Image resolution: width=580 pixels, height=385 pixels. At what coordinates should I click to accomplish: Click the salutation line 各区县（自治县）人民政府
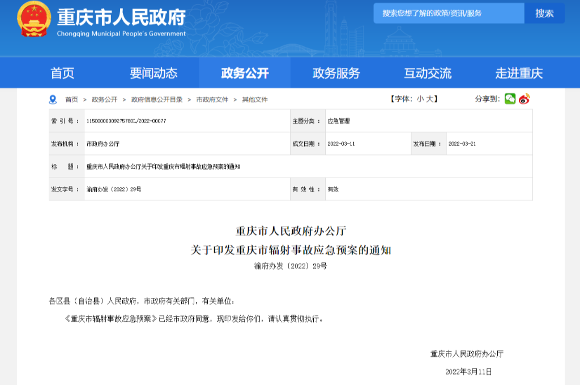pyautogui.click(x=141, y=301)
